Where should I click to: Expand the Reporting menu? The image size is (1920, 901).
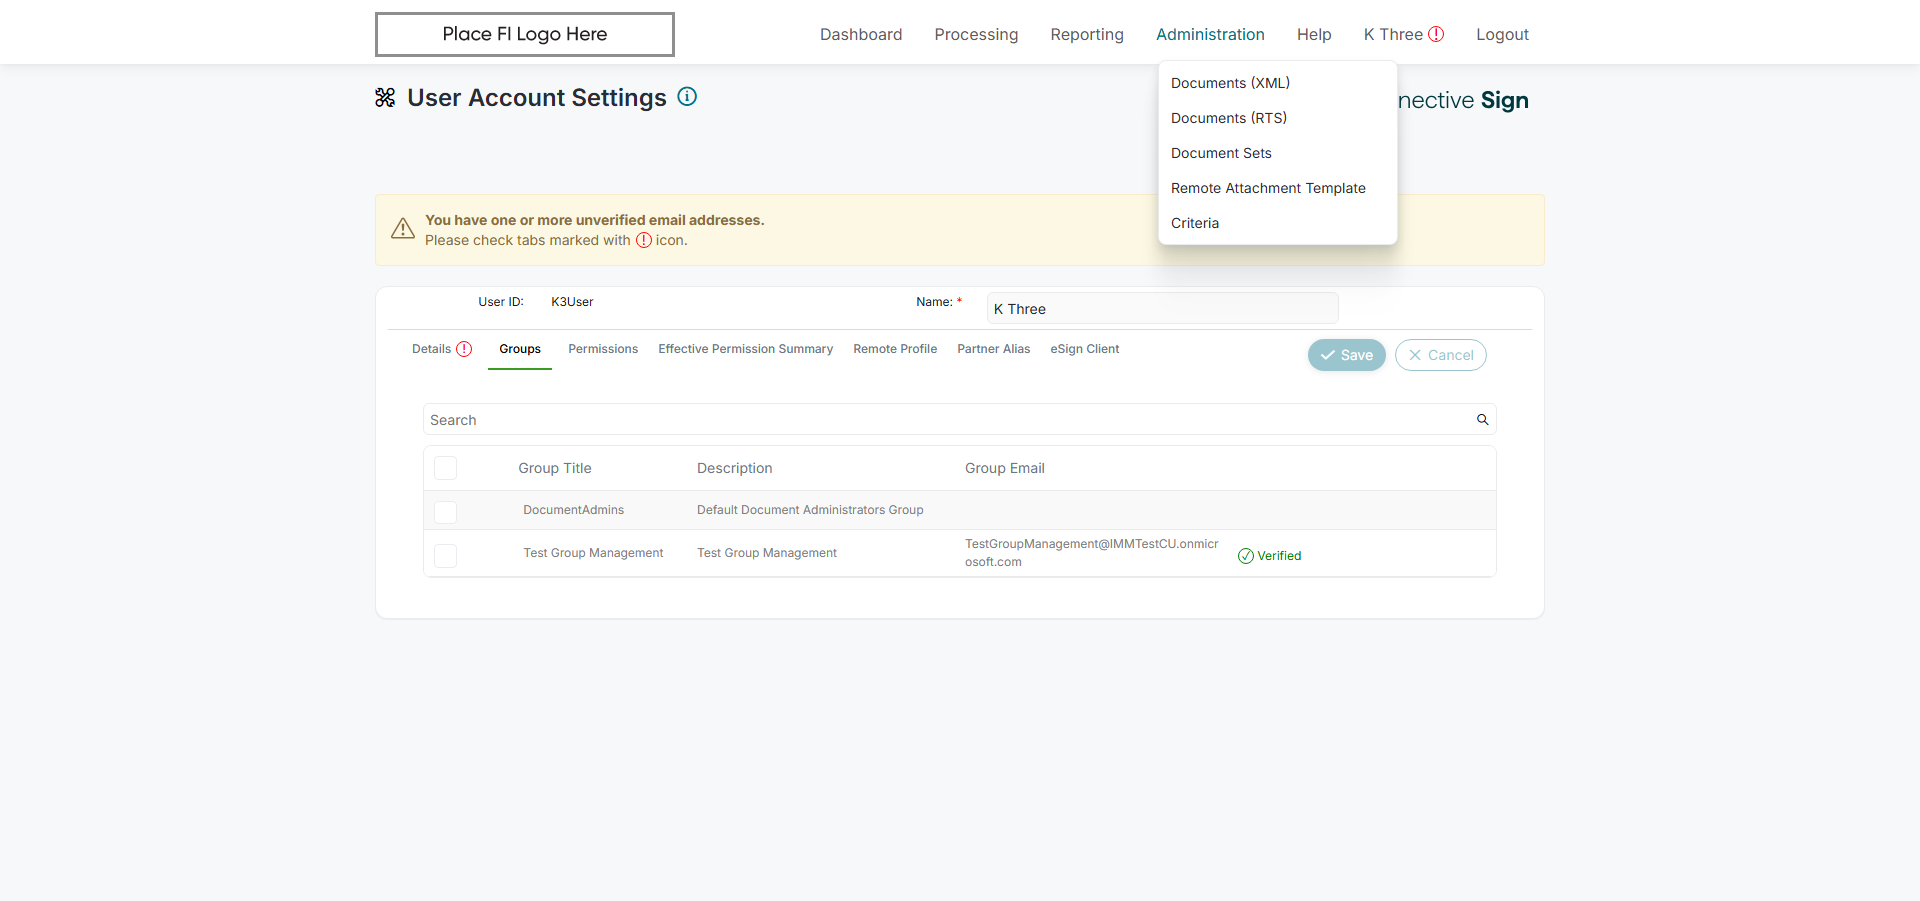[1087, 34]
